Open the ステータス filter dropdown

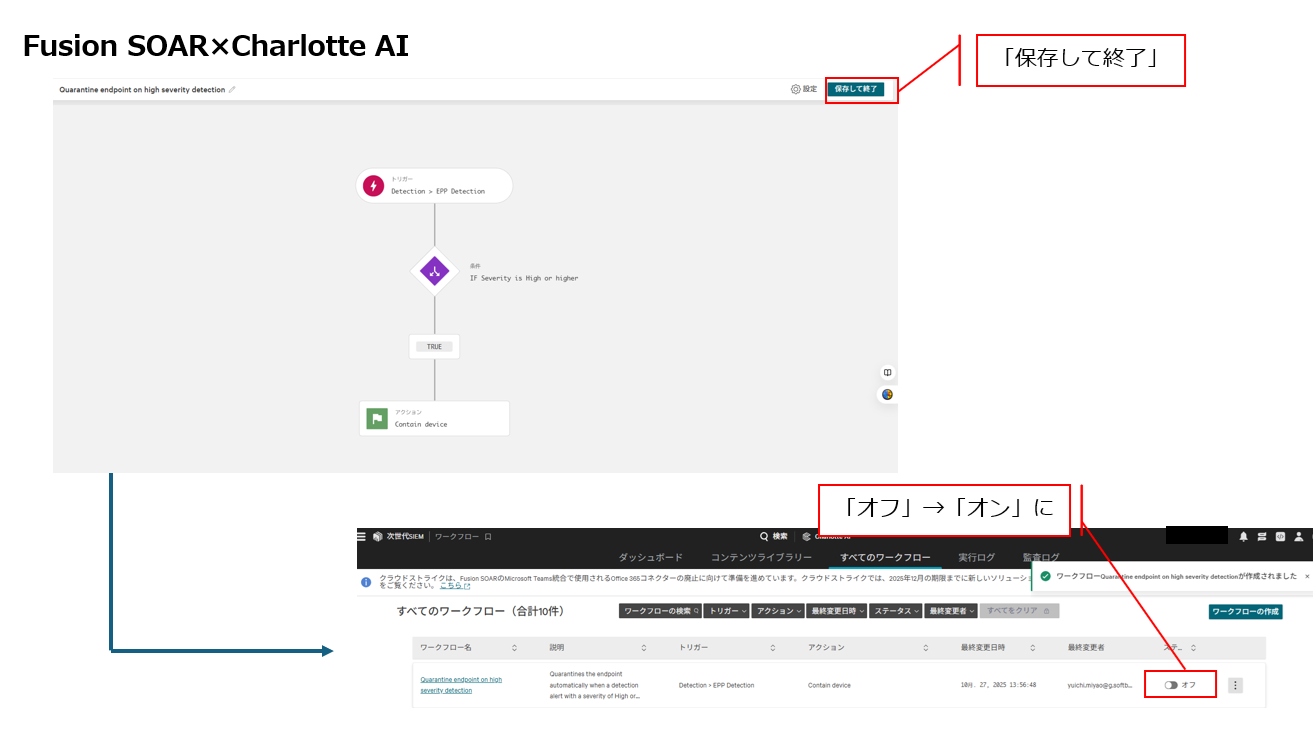pyautogui.click(x=895, y=611)
